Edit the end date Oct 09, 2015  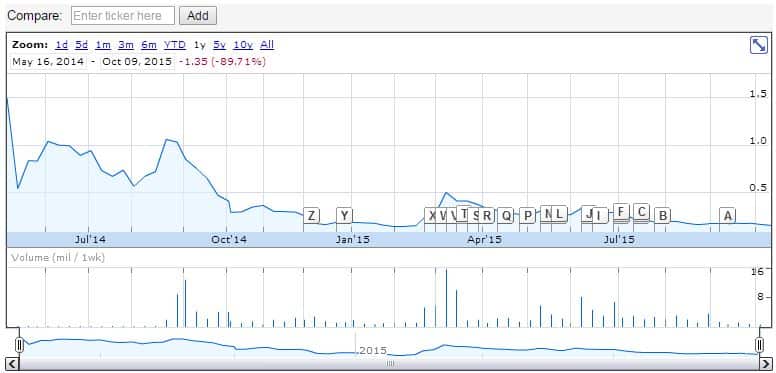[137, 62]
